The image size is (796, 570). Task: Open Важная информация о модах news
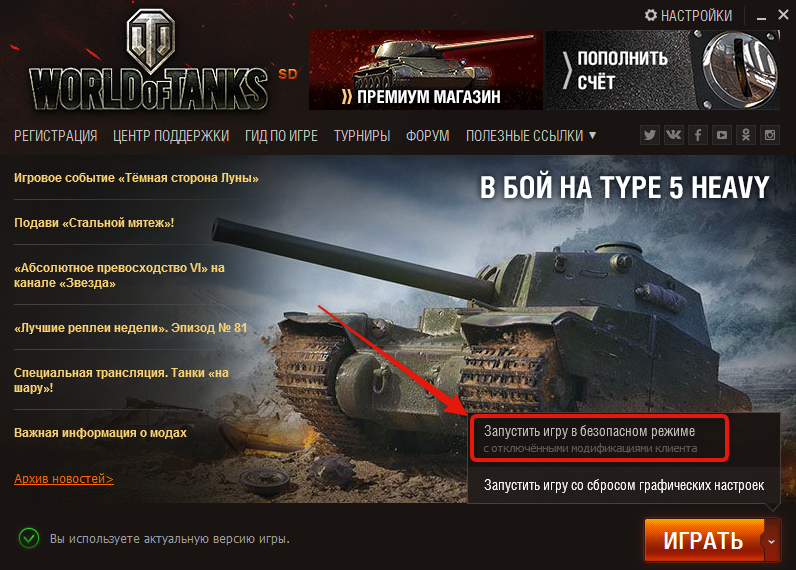(x=101, y=433)
